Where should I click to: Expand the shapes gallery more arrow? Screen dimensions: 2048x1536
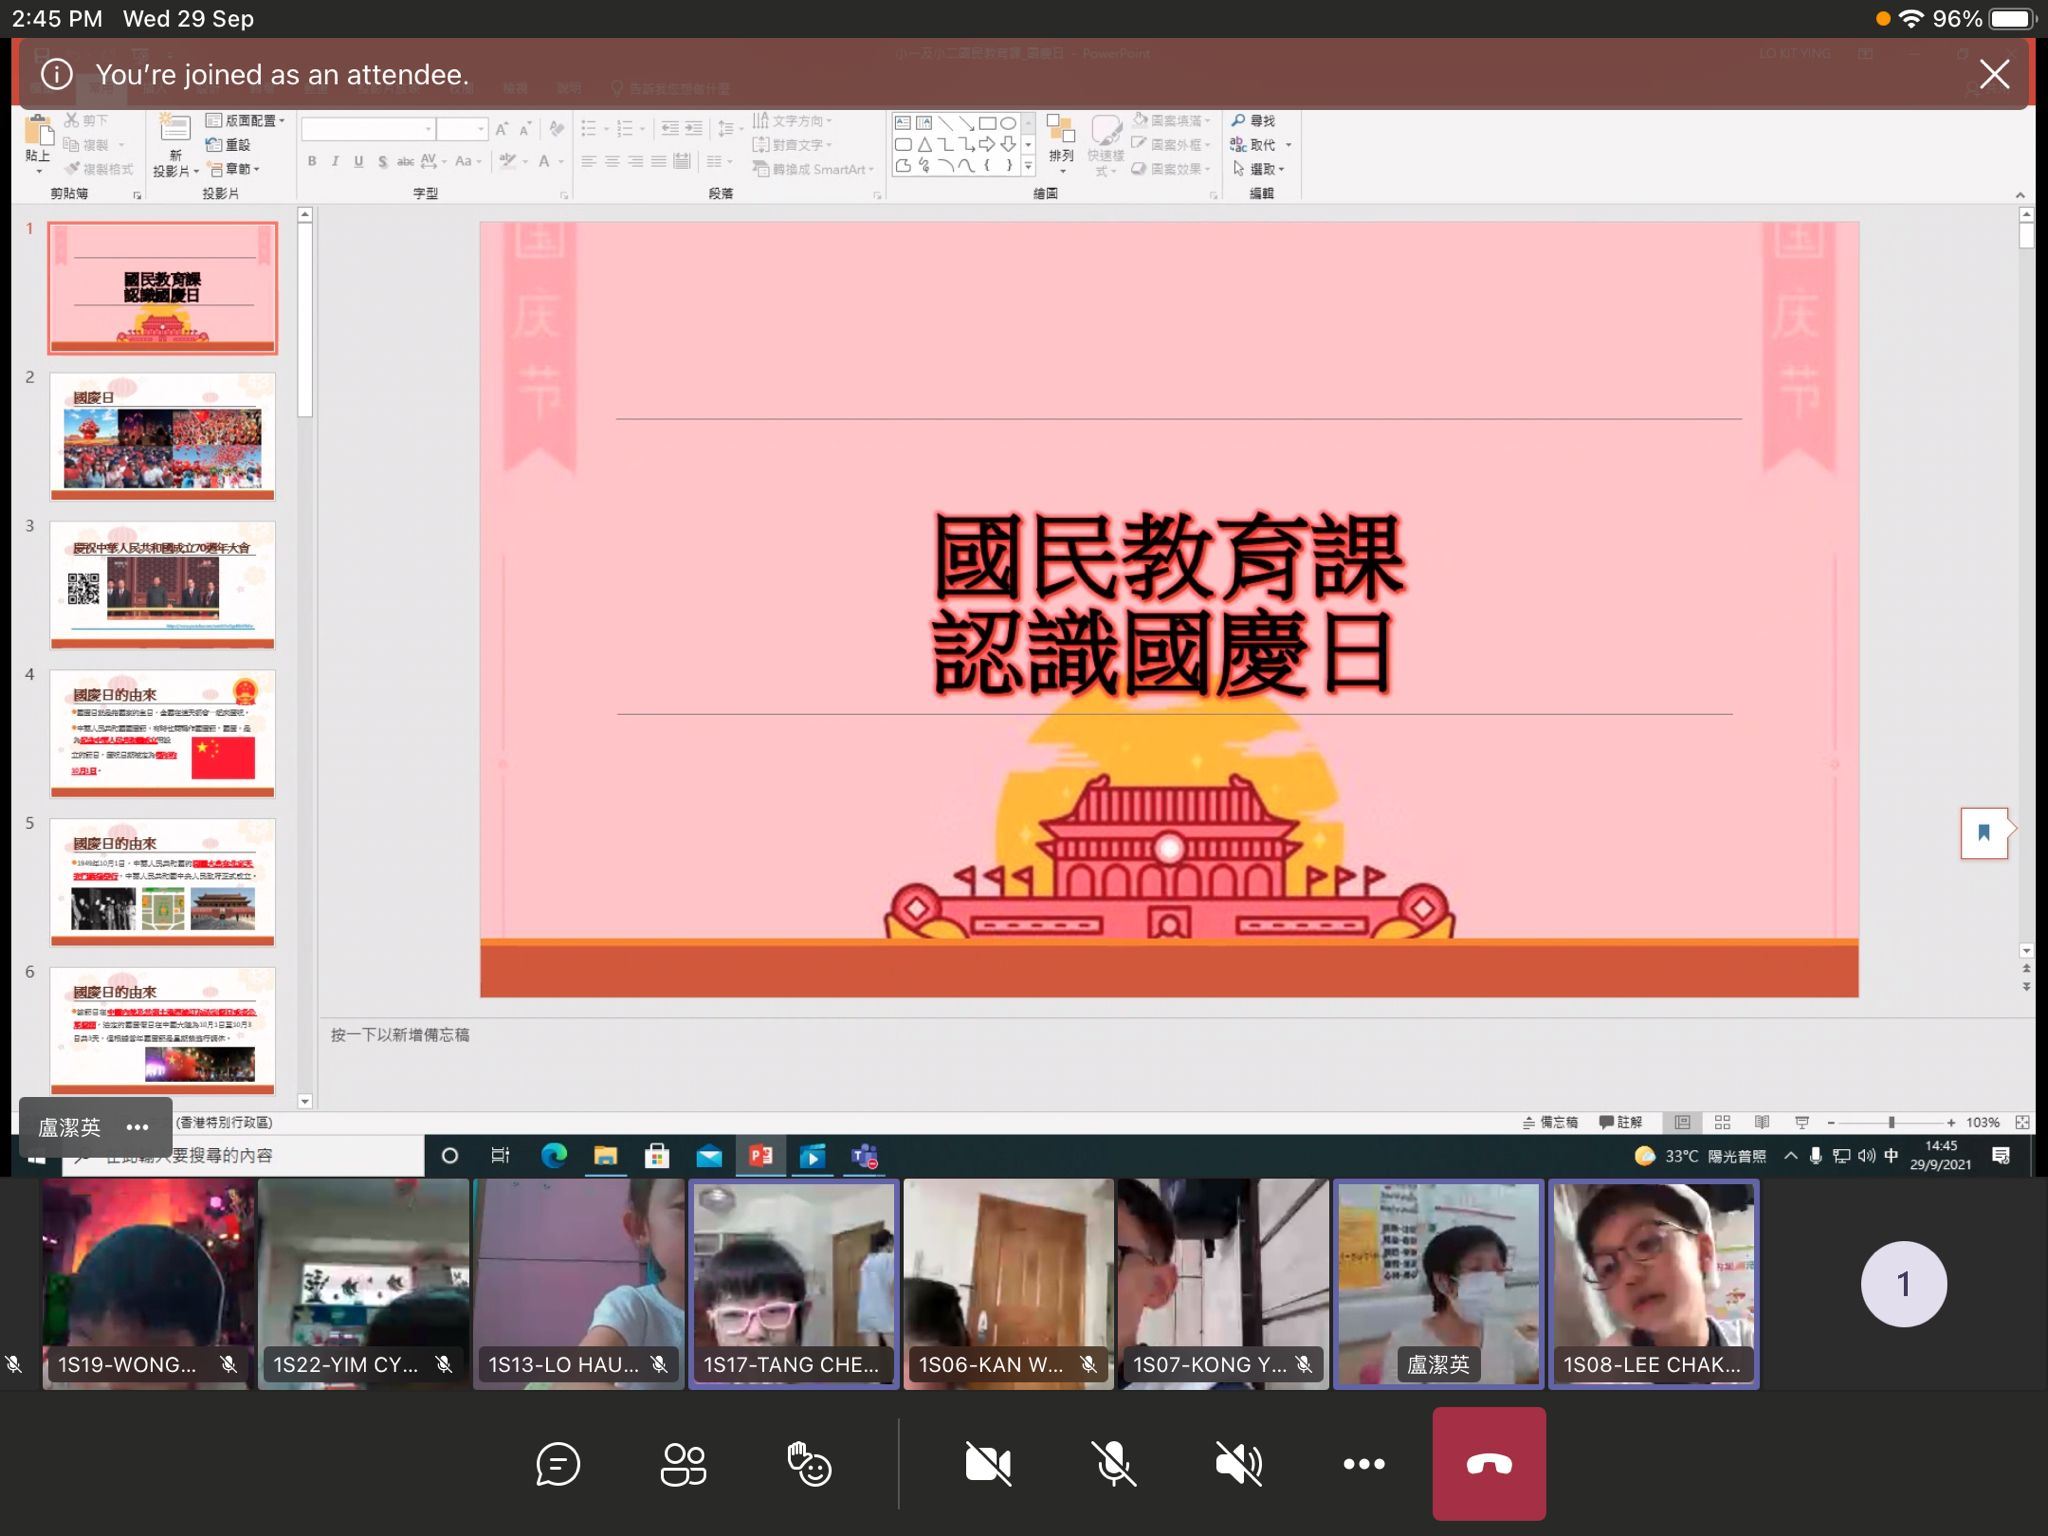[x=1027, y=166]
